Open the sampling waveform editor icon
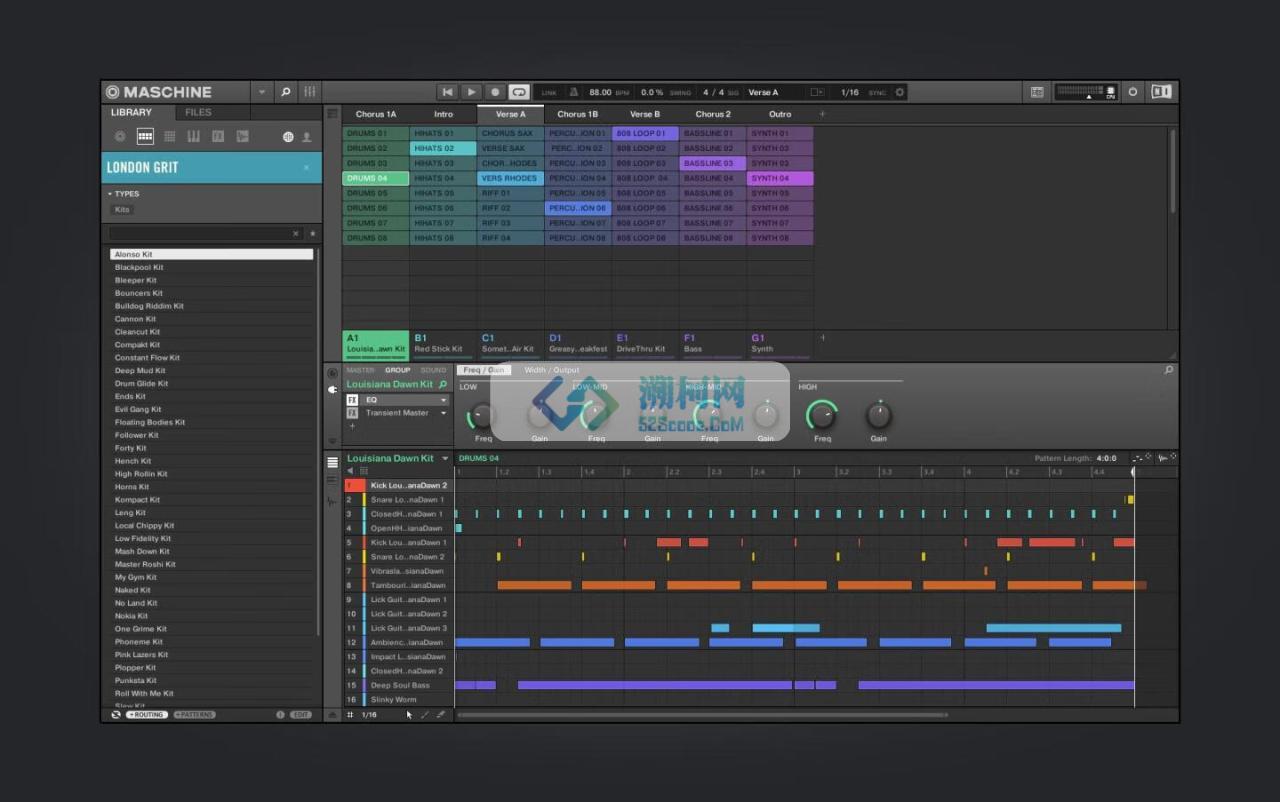The image size is (1280, 802). [x=332, y=500]
